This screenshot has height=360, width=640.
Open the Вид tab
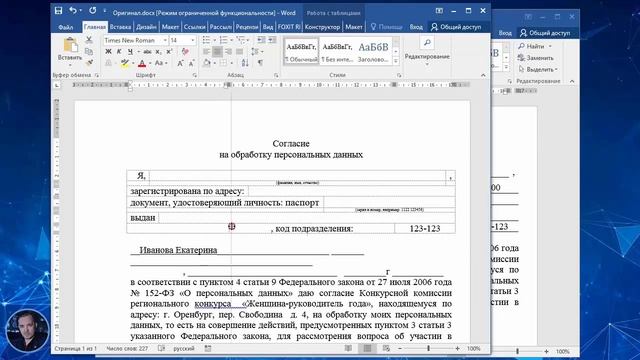(x=268, y=27)
